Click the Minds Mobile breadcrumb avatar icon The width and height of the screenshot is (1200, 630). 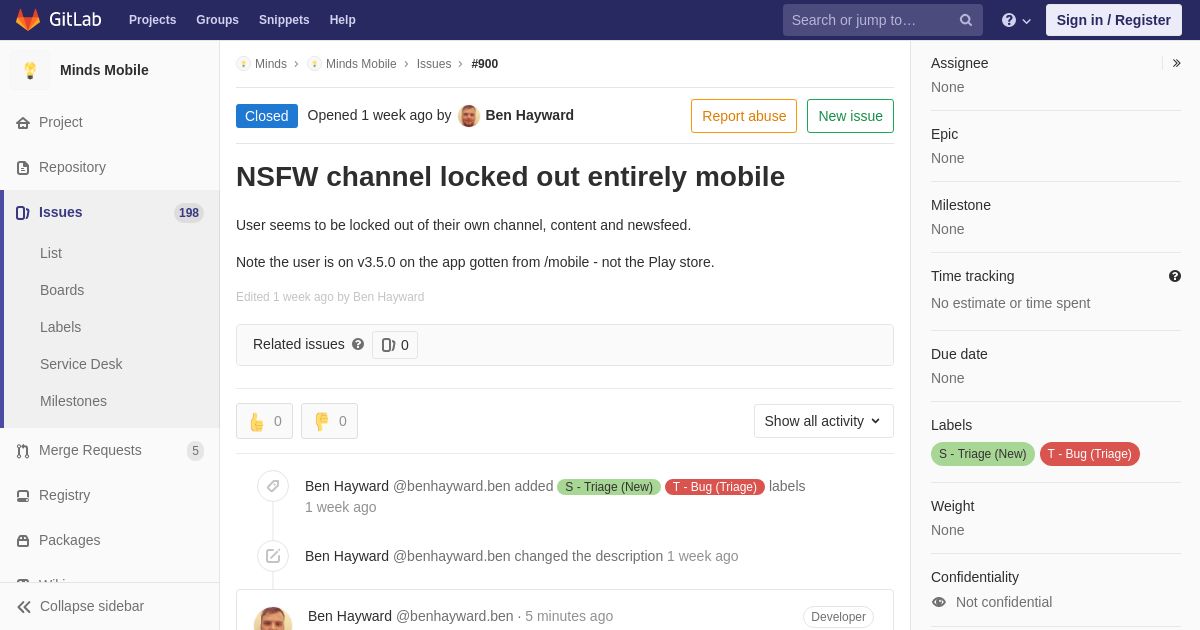[x=314, y=64]
